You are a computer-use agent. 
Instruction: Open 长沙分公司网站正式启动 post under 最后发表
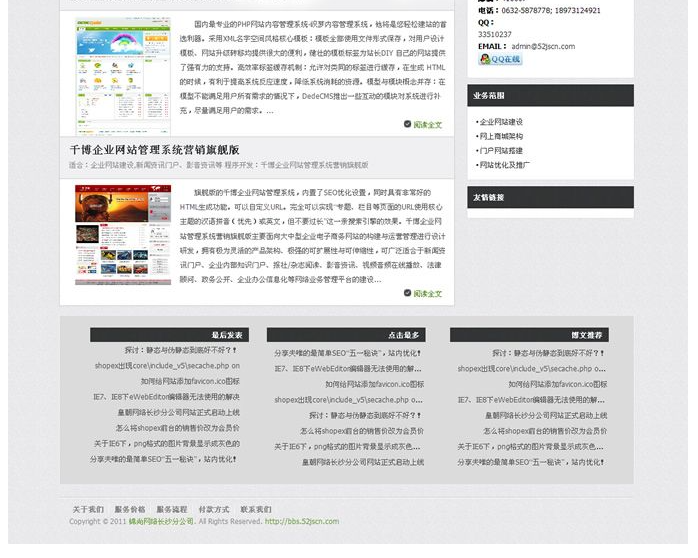coord(179,412)
